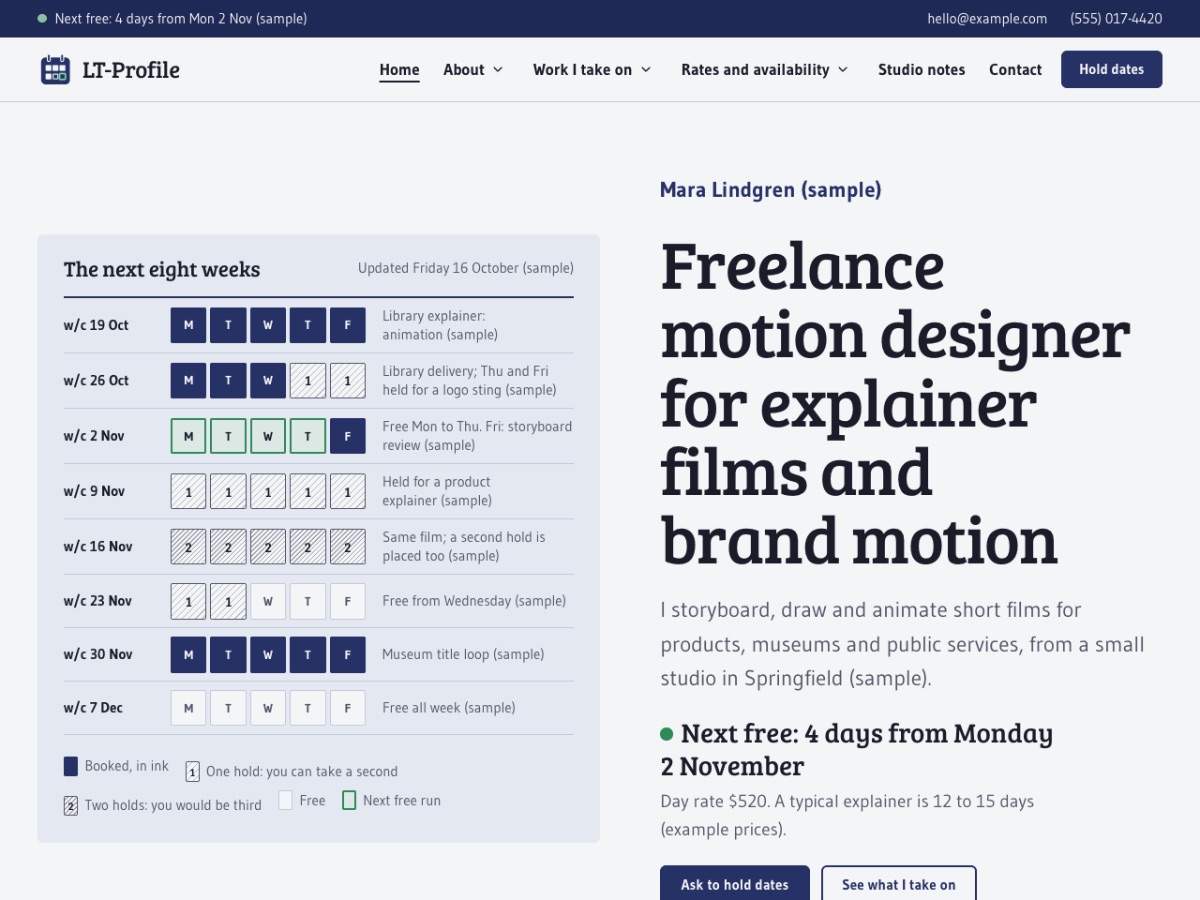Click the 'w/c 16 Nov' week label
The height and width of the screenshot is (900, 1200).
tap(98, 546)
